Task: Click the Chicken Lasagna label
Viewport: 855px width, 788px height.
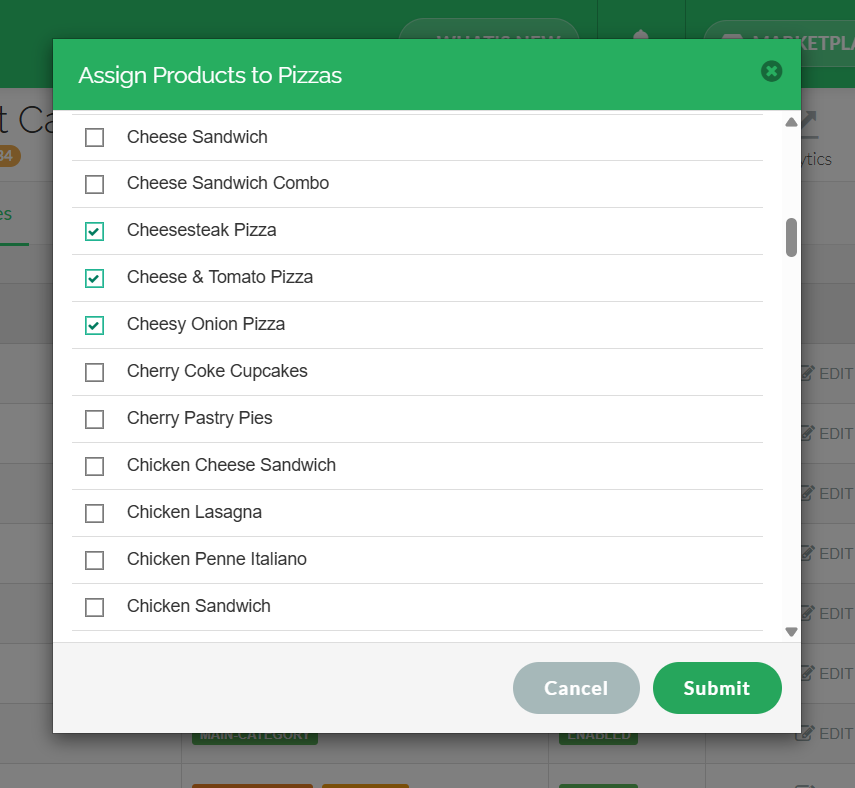Action: 194,512
